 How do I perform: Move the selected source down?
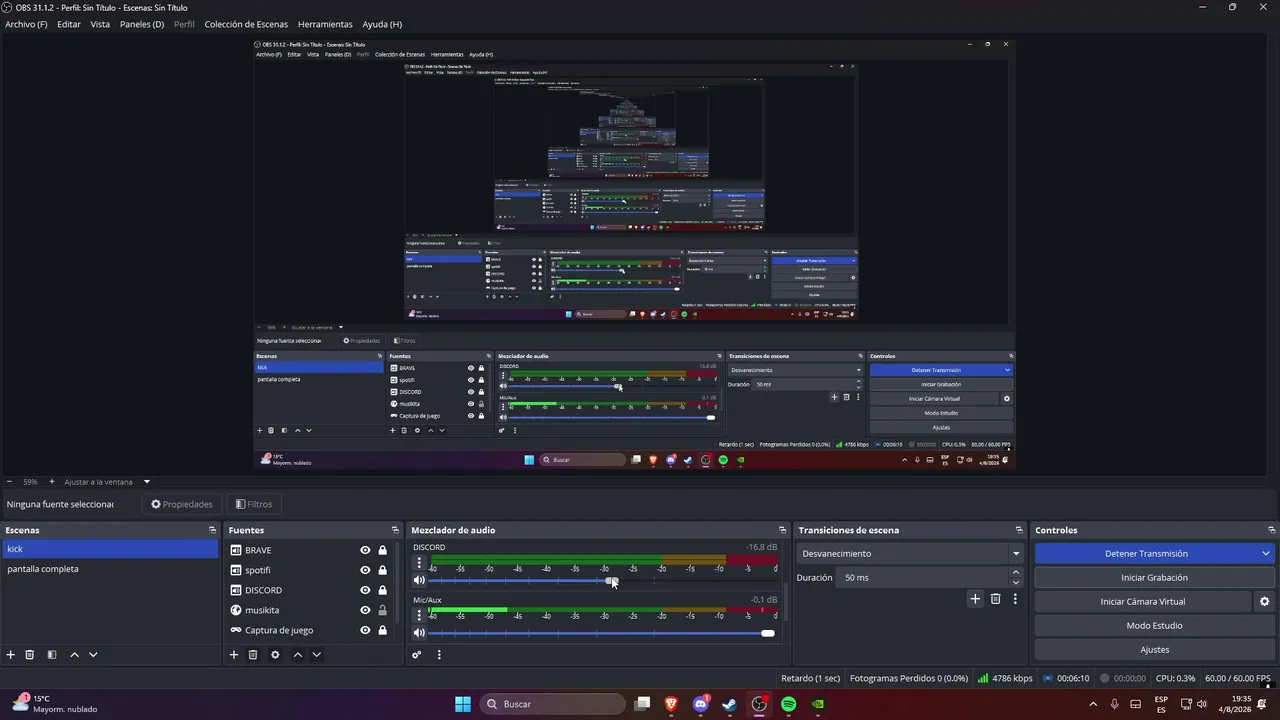316,655
